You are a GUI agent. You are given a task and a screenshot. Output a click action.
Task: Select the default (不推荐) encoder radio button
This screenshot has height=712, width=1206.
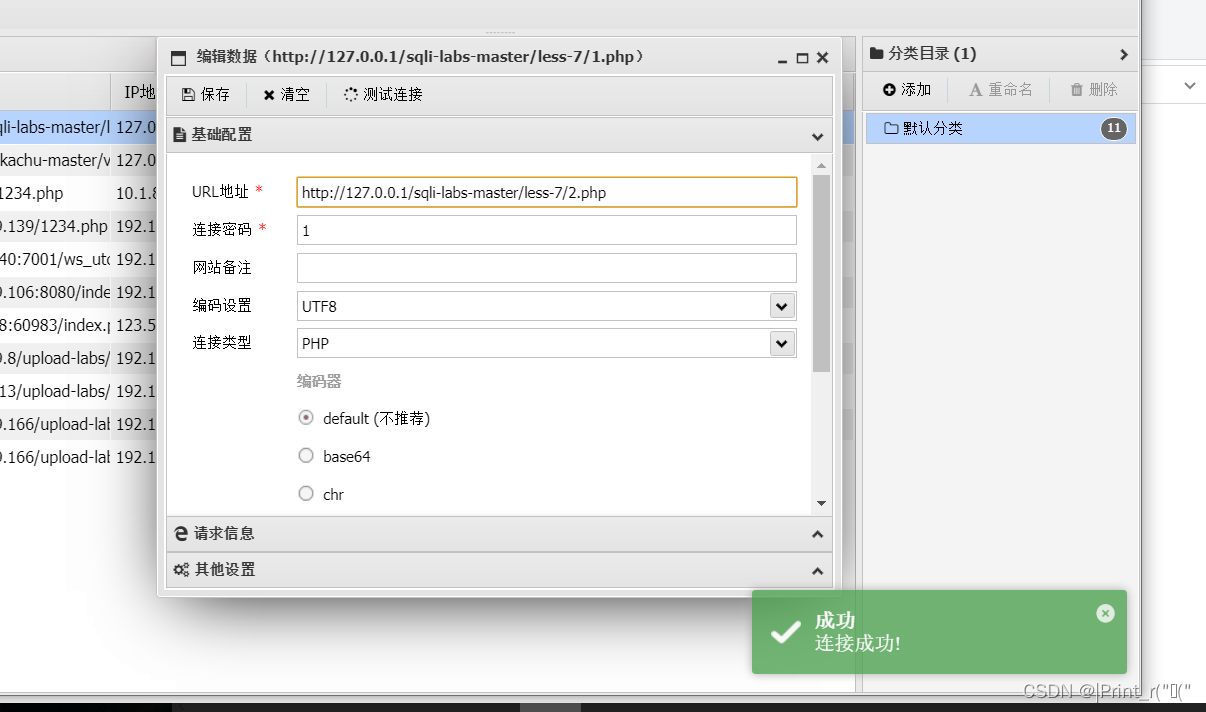tap(306, 418)
